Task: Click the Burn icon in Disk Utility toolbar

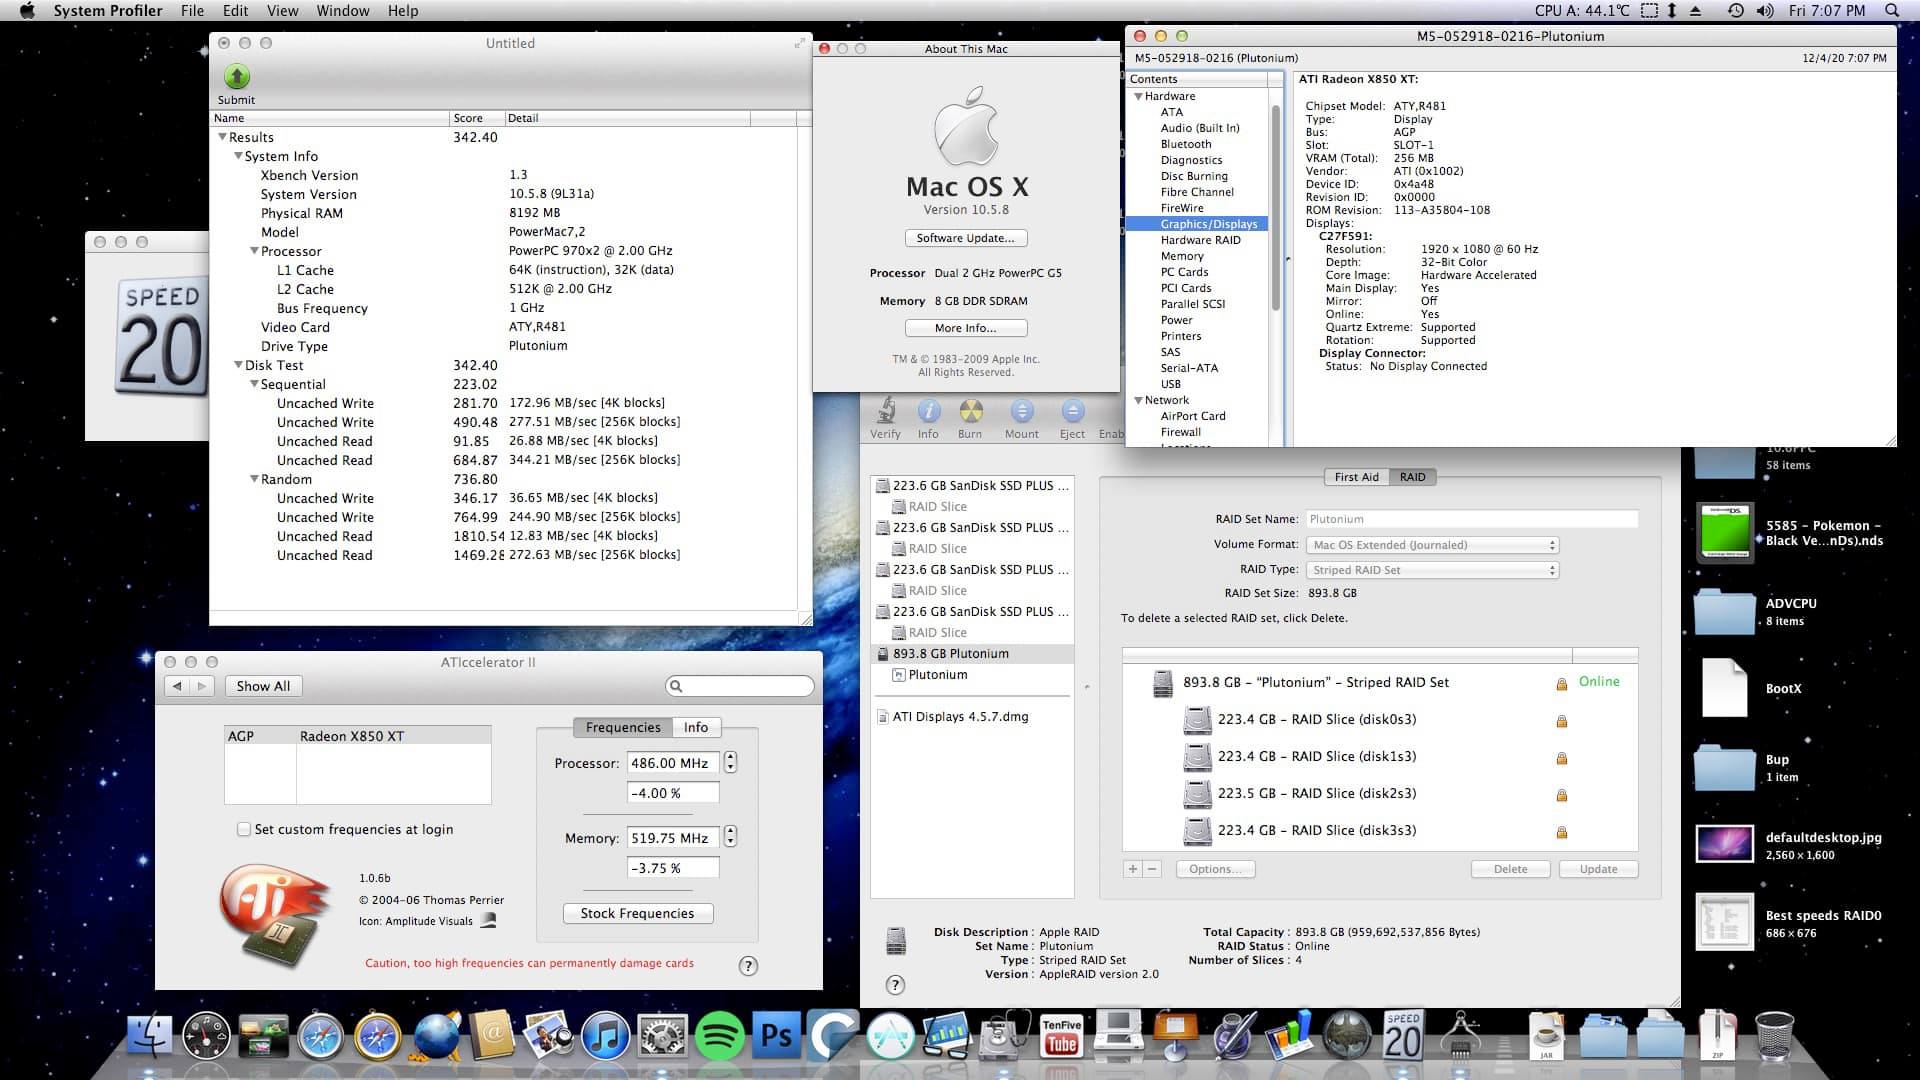Action: tap(970, 411)
